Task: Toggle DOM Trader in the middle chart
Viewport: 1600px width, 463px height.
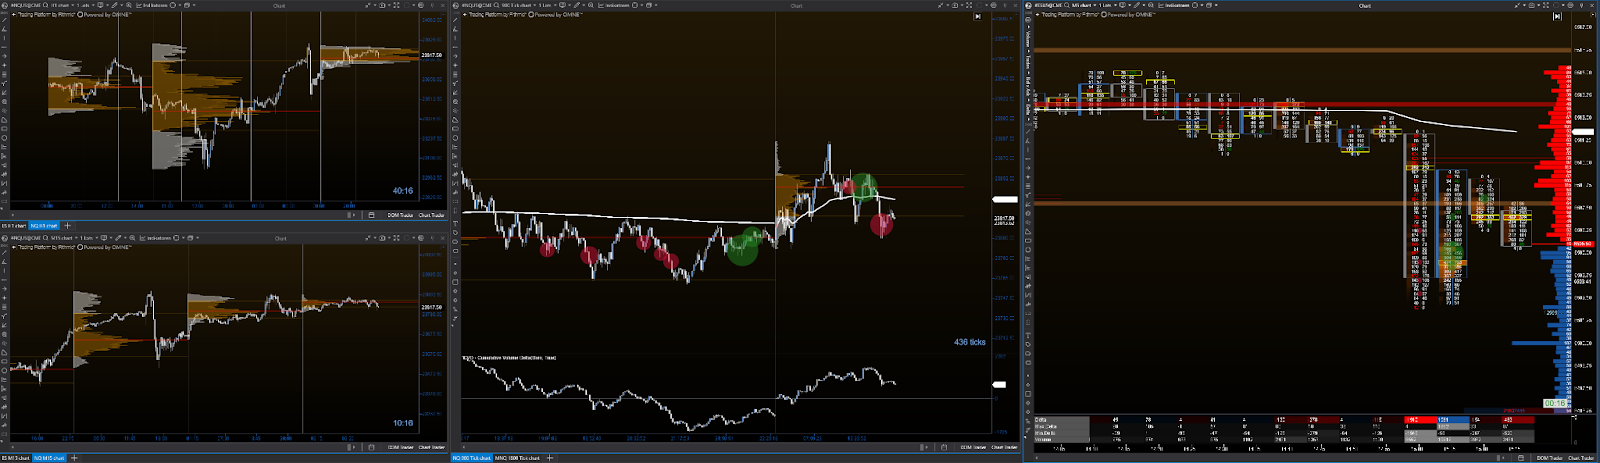Action: click(974, 447)
